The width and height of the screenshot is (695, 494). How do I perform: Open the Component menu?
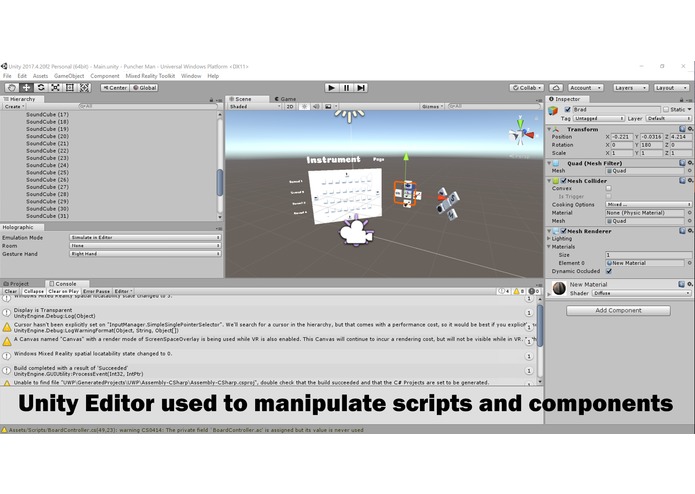[105, 76]
